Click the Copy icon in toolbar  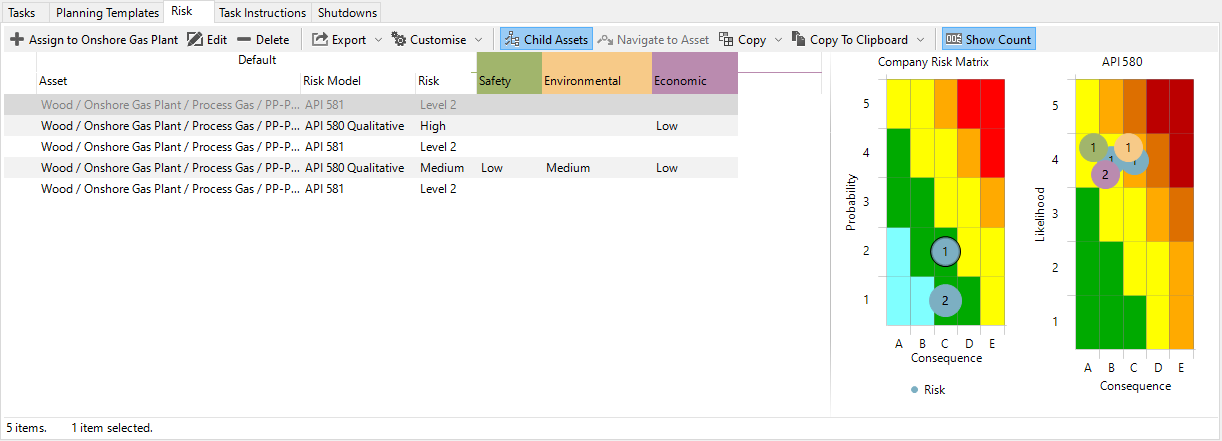point(727,40)
